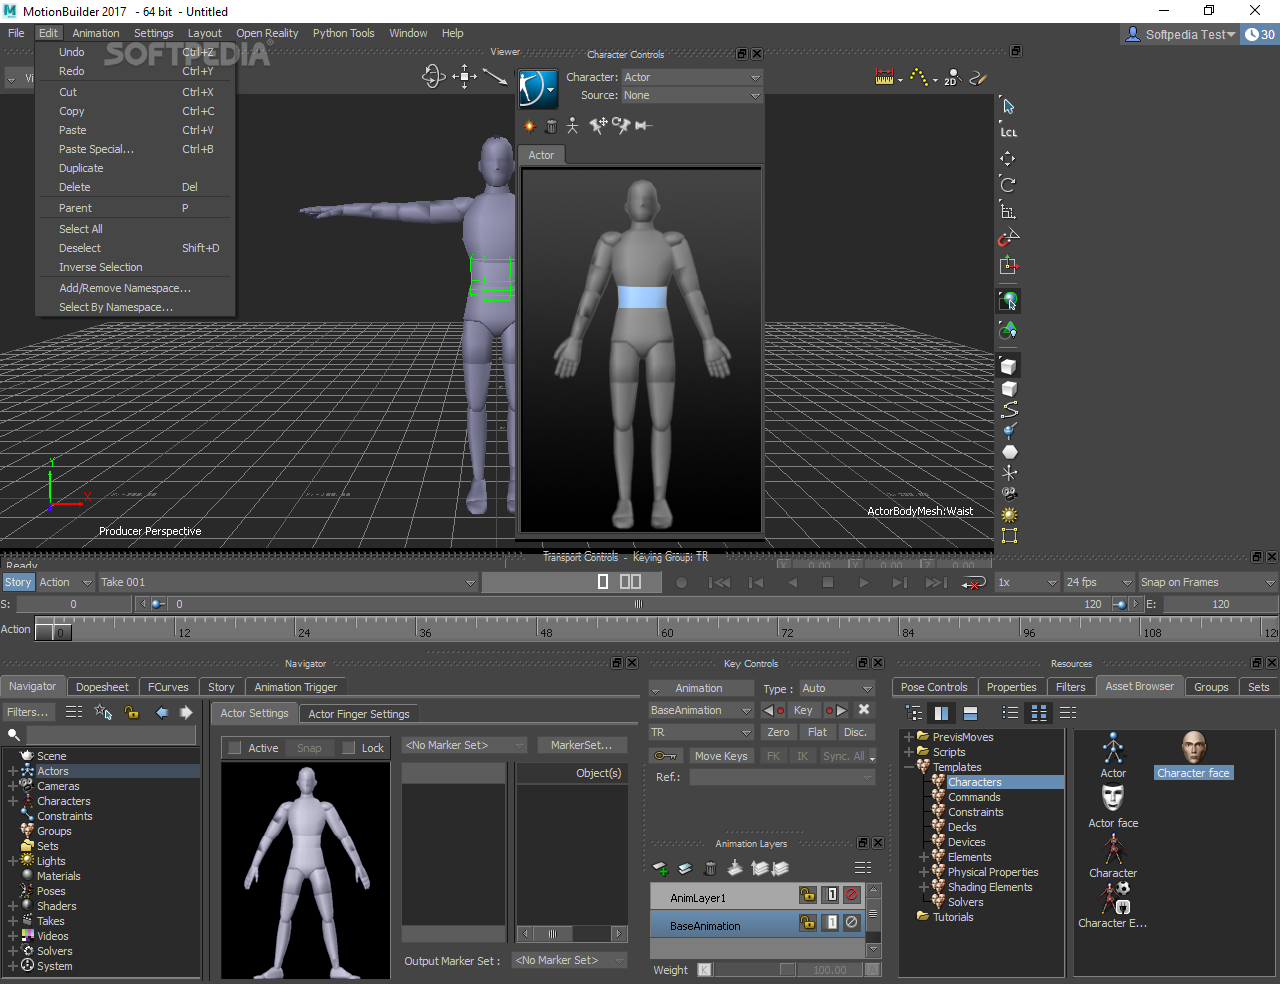
Task: Select the viewer orbit camera tool
Action: (x=433, y=76)
